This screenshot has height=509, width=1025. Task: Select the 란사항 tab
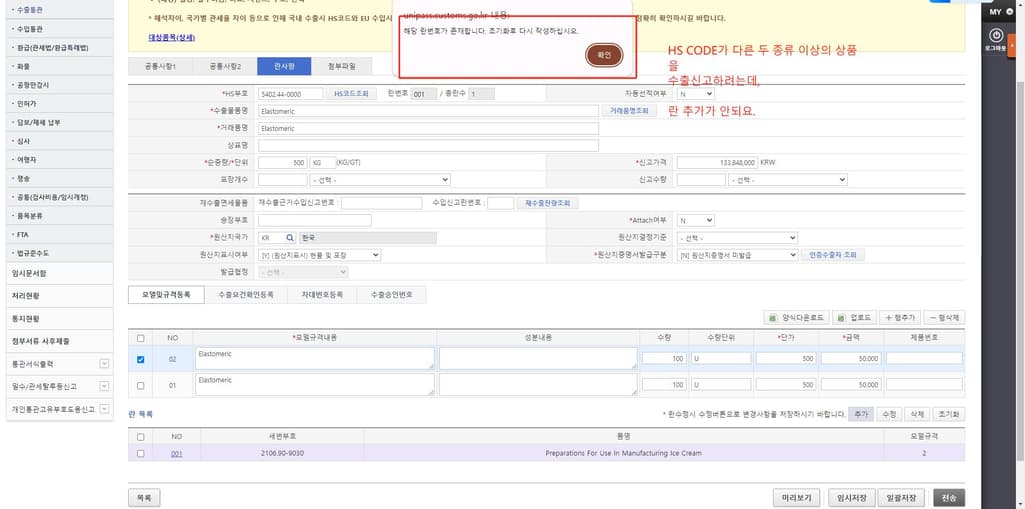(284, 67)
